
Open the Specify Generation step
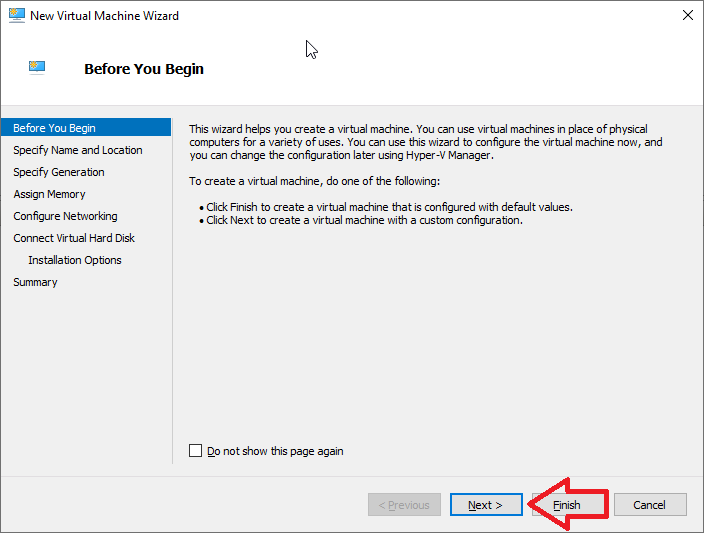[x=59, y=172]
